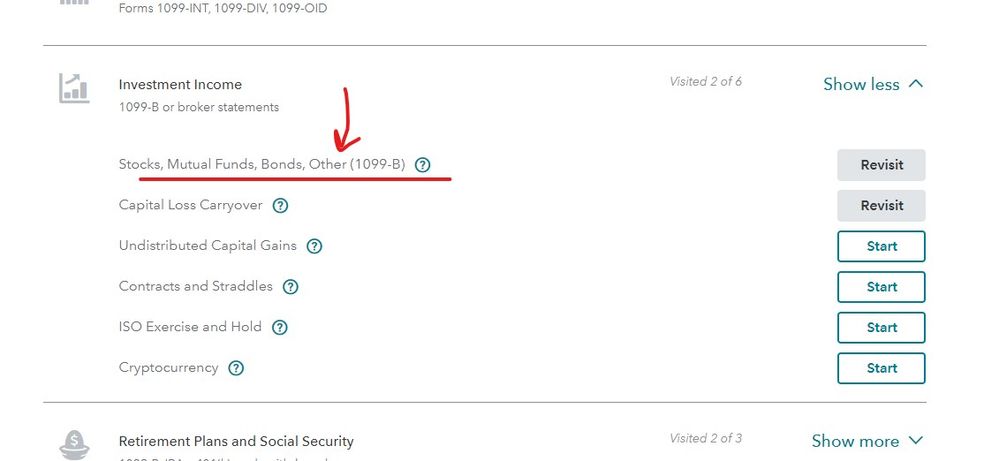Start the Undistributed Capital Gains section

[x=881, y=246]
